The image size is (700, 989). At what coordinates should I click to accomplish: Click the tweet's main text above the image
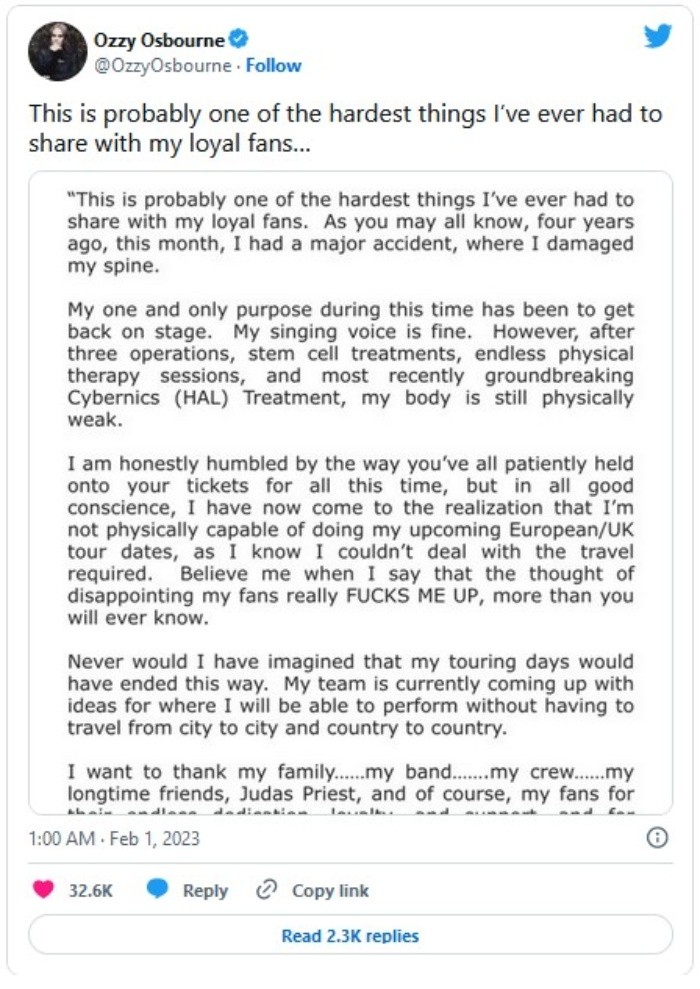pos(345,128)
